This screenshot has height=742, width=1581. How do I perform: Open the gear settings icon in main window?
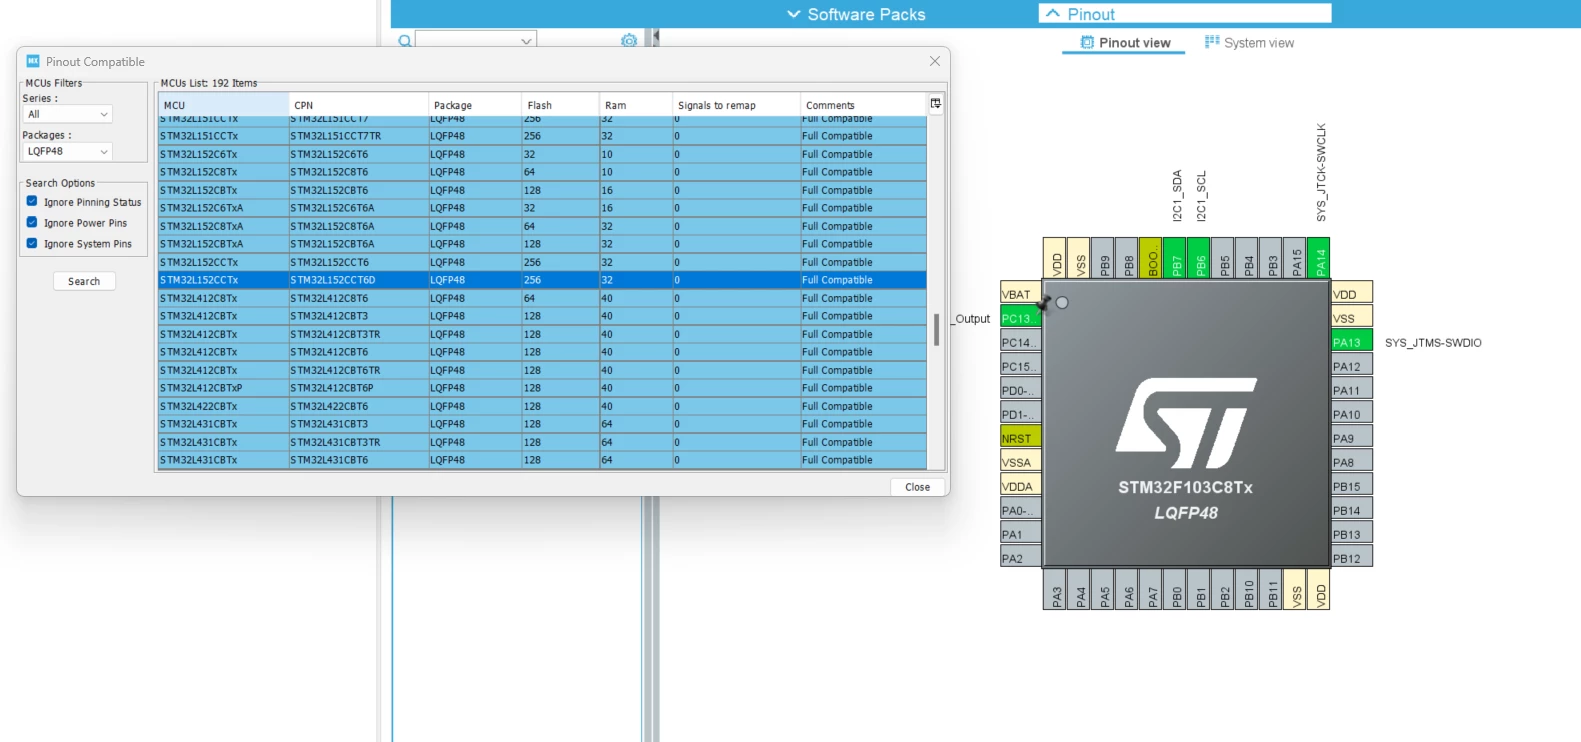[629, 41]
